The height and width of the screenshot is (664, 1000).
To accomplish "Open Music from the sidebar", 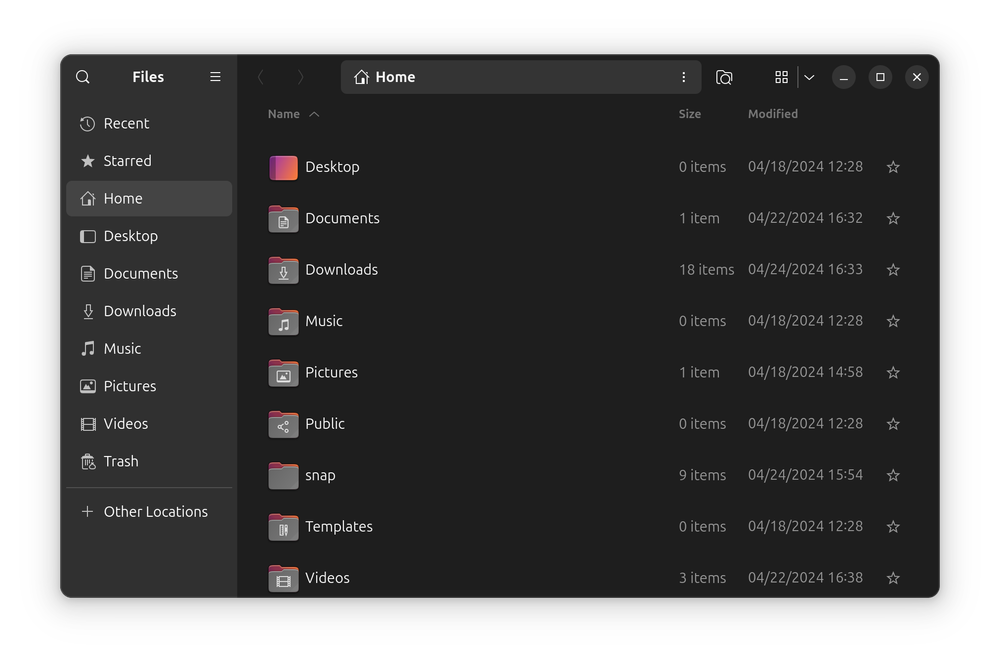I will coord(122,348).
